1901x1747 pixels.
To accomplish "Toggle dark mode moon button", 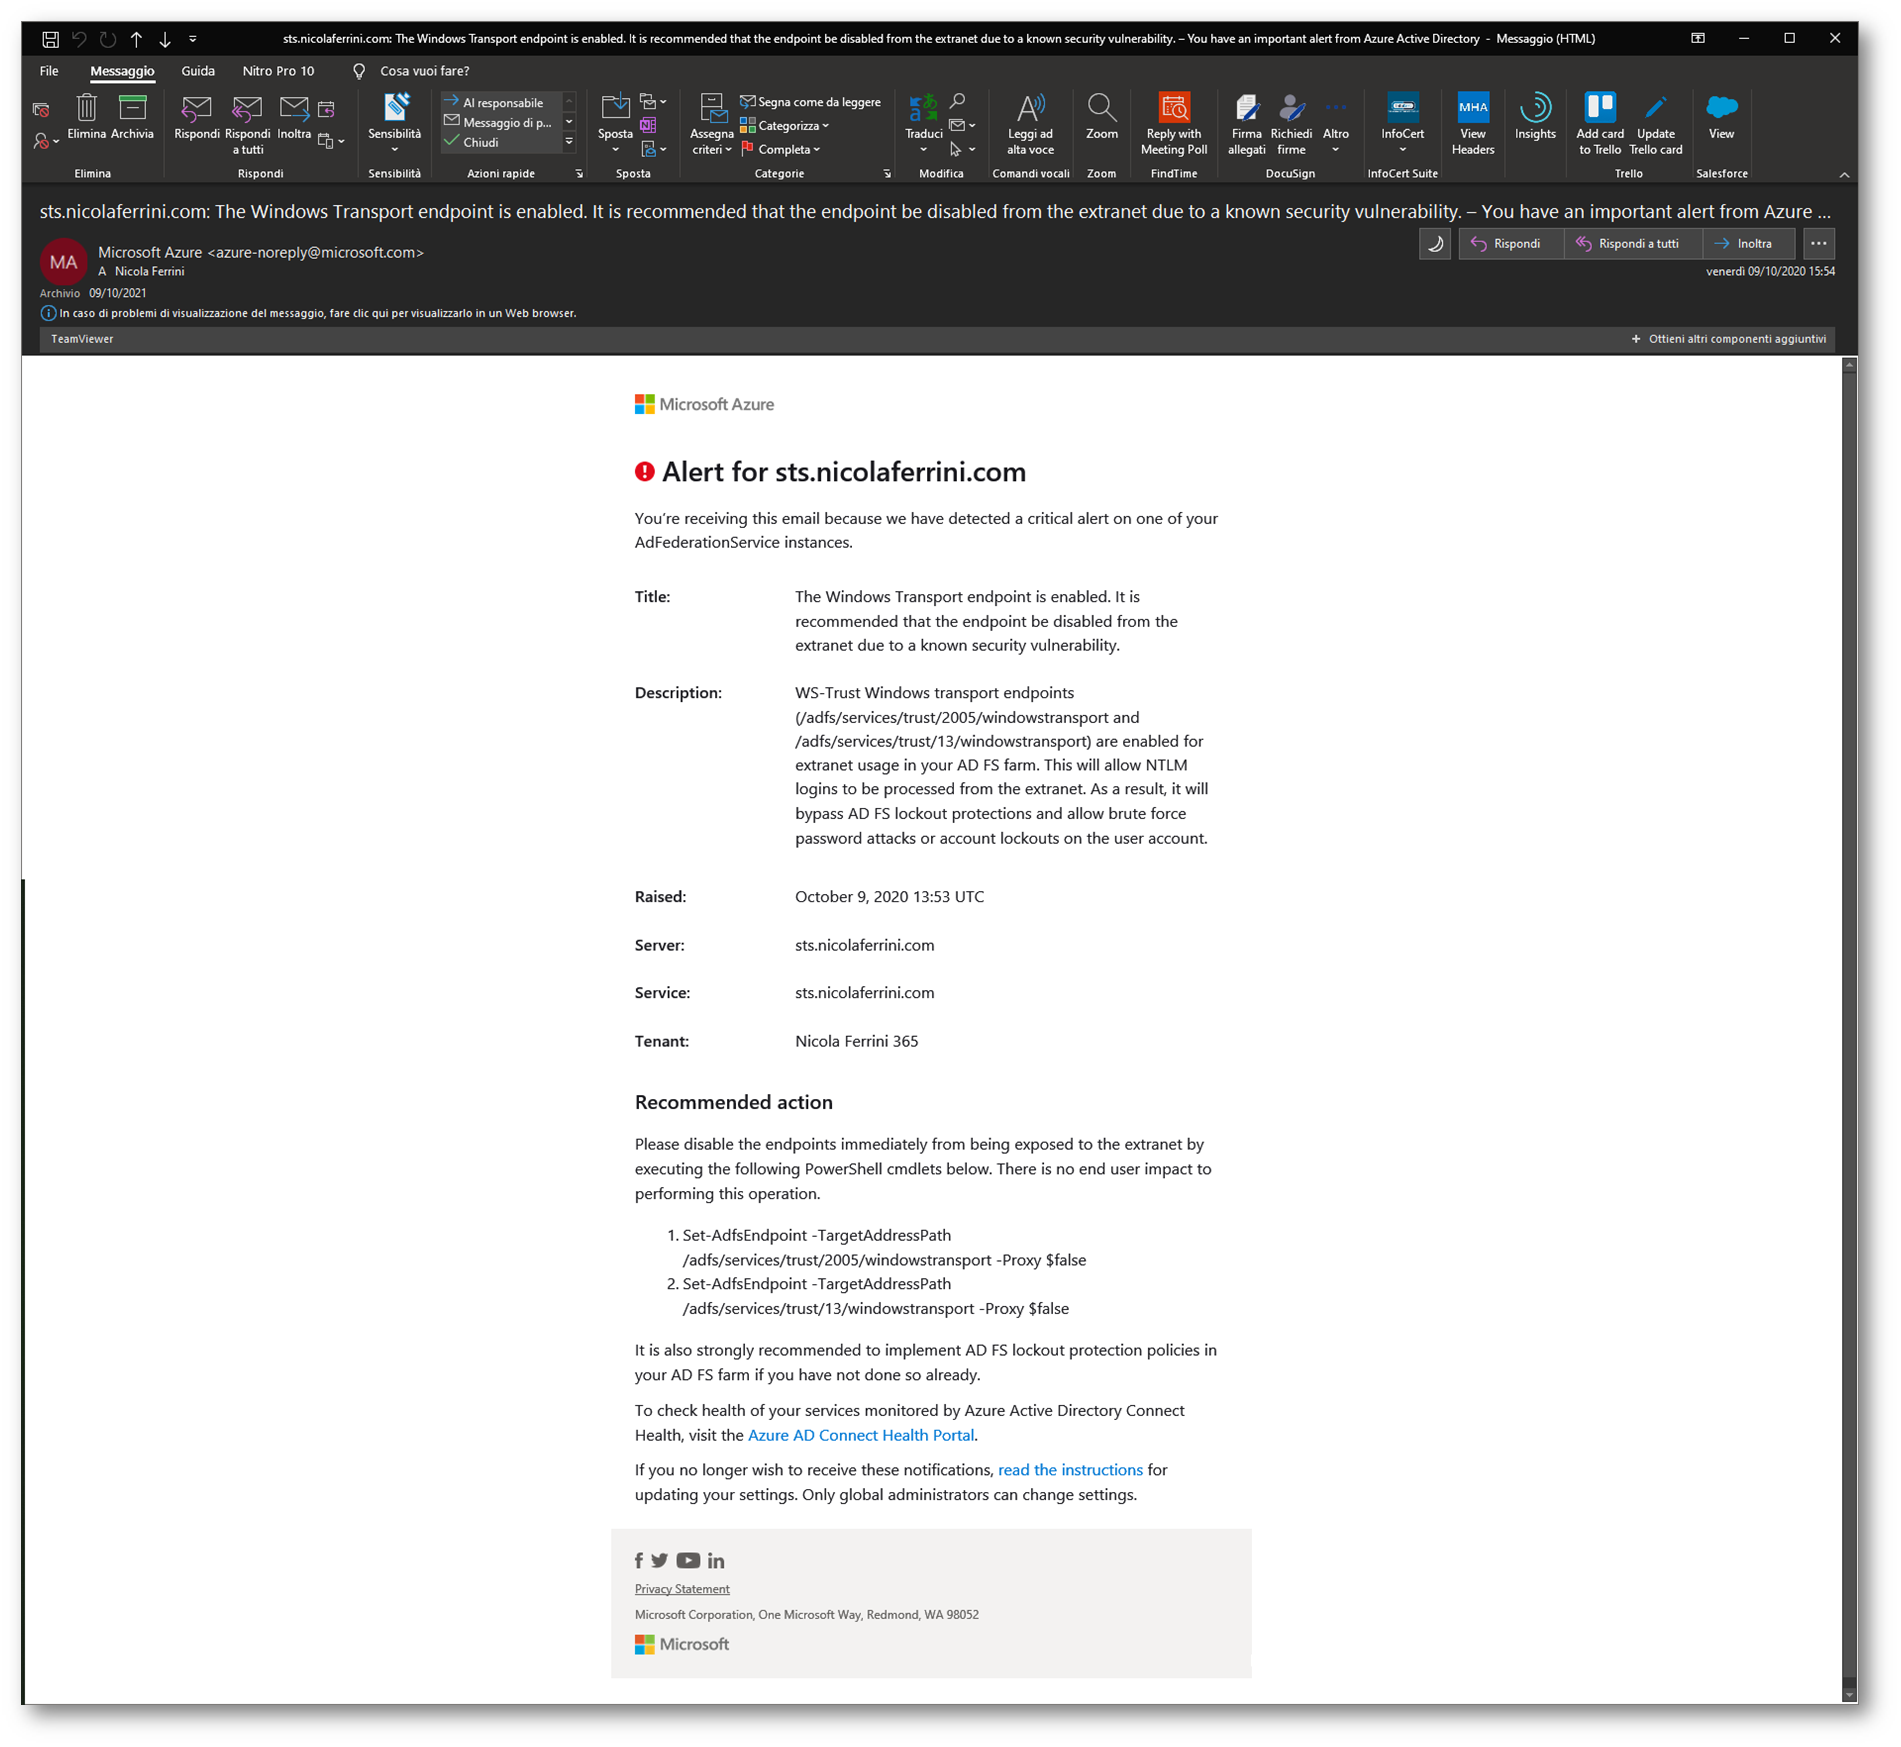I will pyautogui.click(x=1435, y=244).
